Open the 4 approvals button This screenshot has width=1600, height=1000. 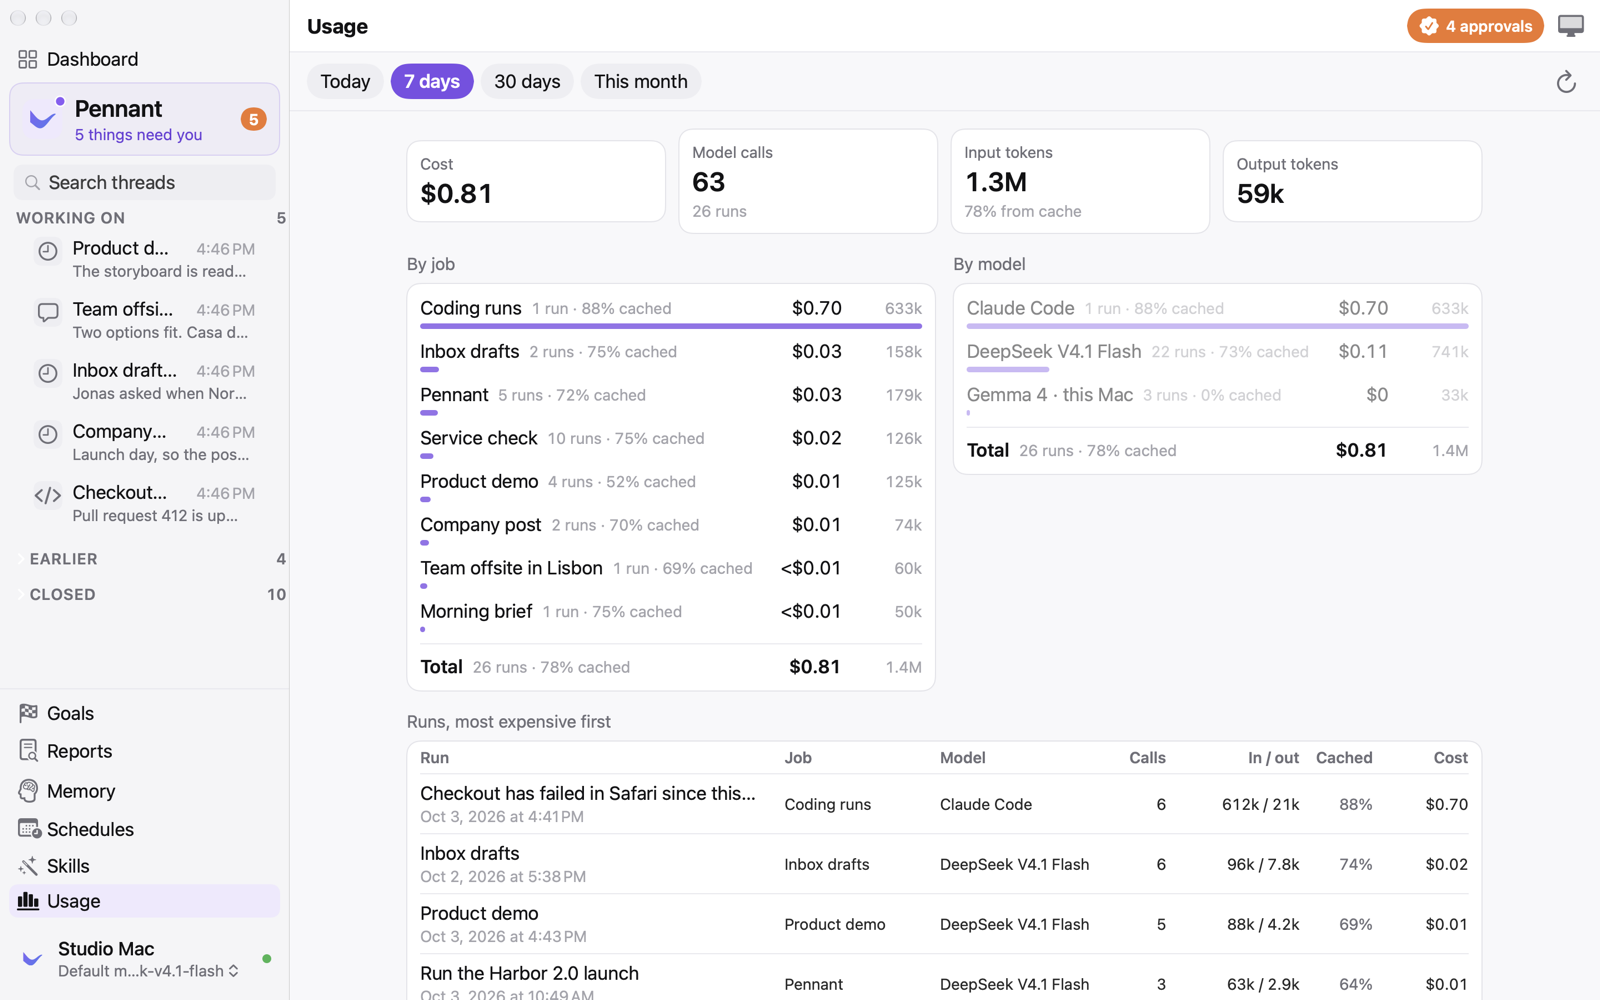(1475, 26)
